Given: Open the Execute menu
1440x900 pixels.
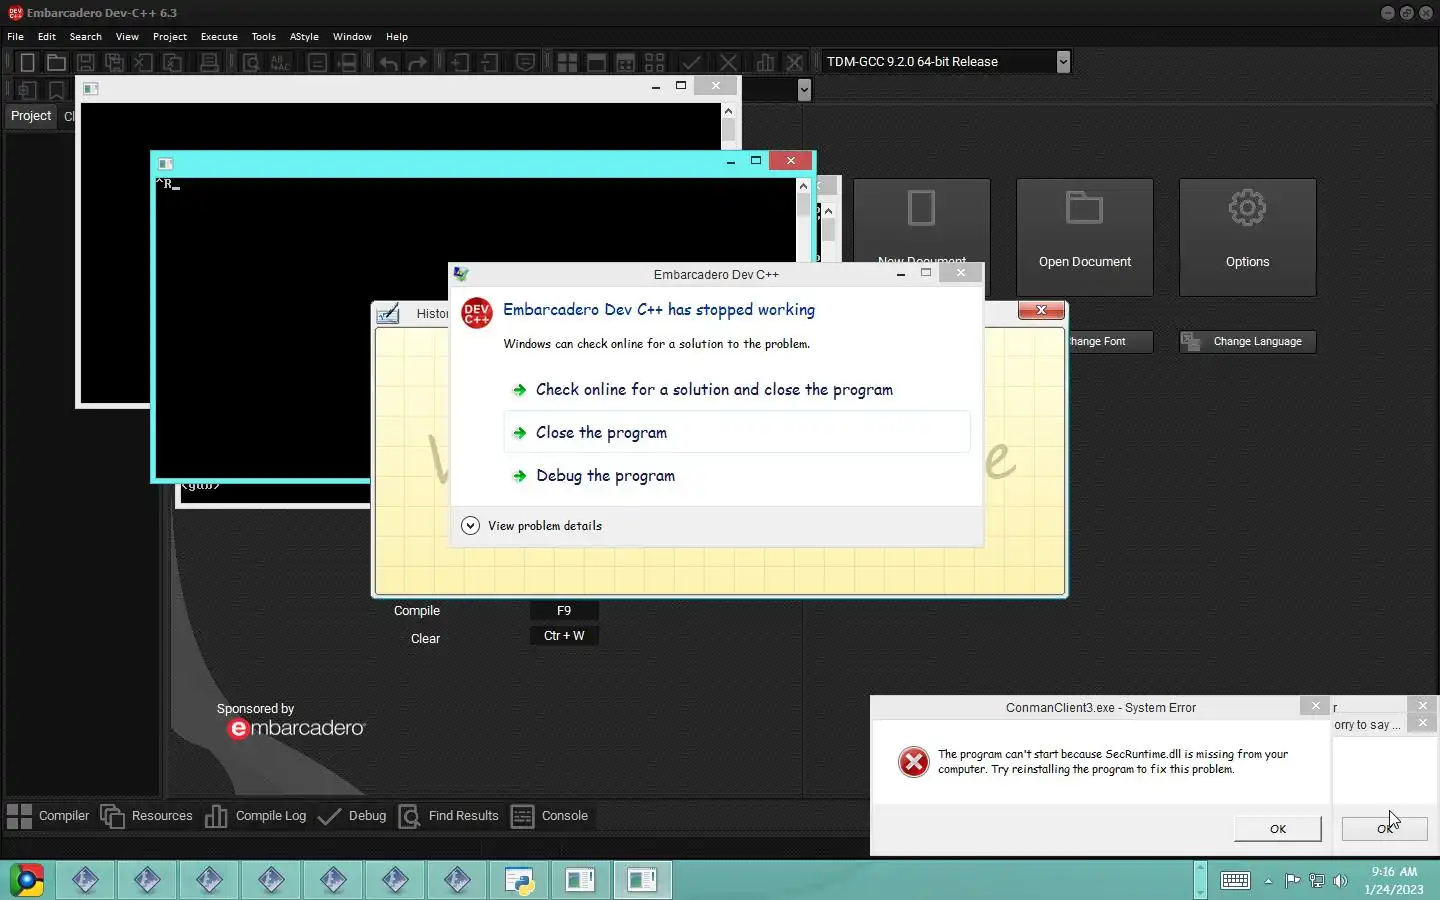Looking at the screenshot, I should coord(219,37).
